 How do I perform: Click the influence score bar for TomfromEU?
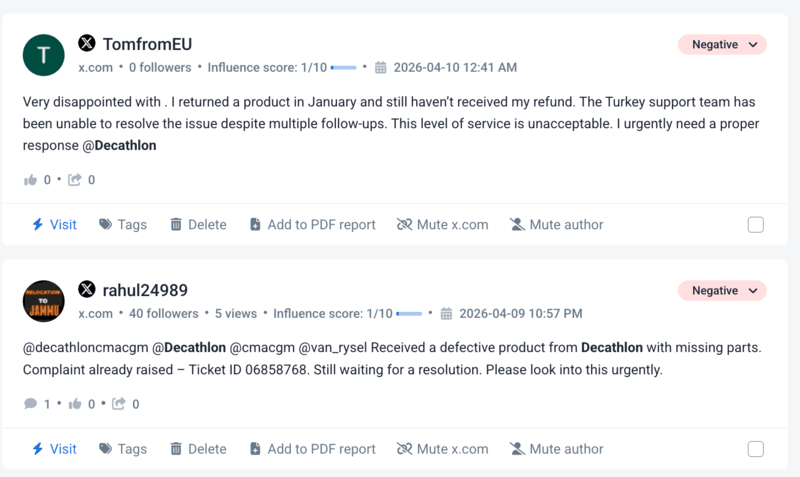coord(343,68)
